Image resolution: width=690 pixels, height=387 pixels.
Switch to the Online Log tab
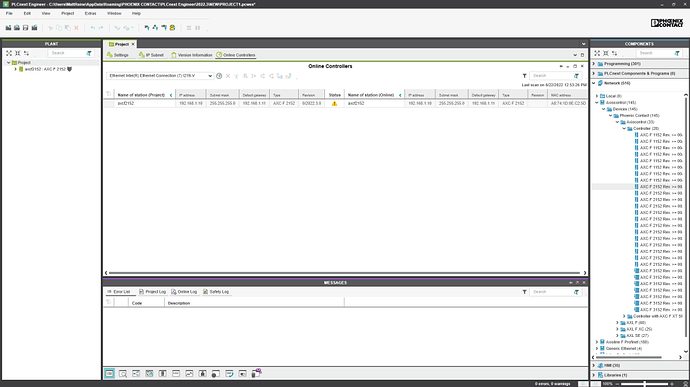(x=184, y=292)
